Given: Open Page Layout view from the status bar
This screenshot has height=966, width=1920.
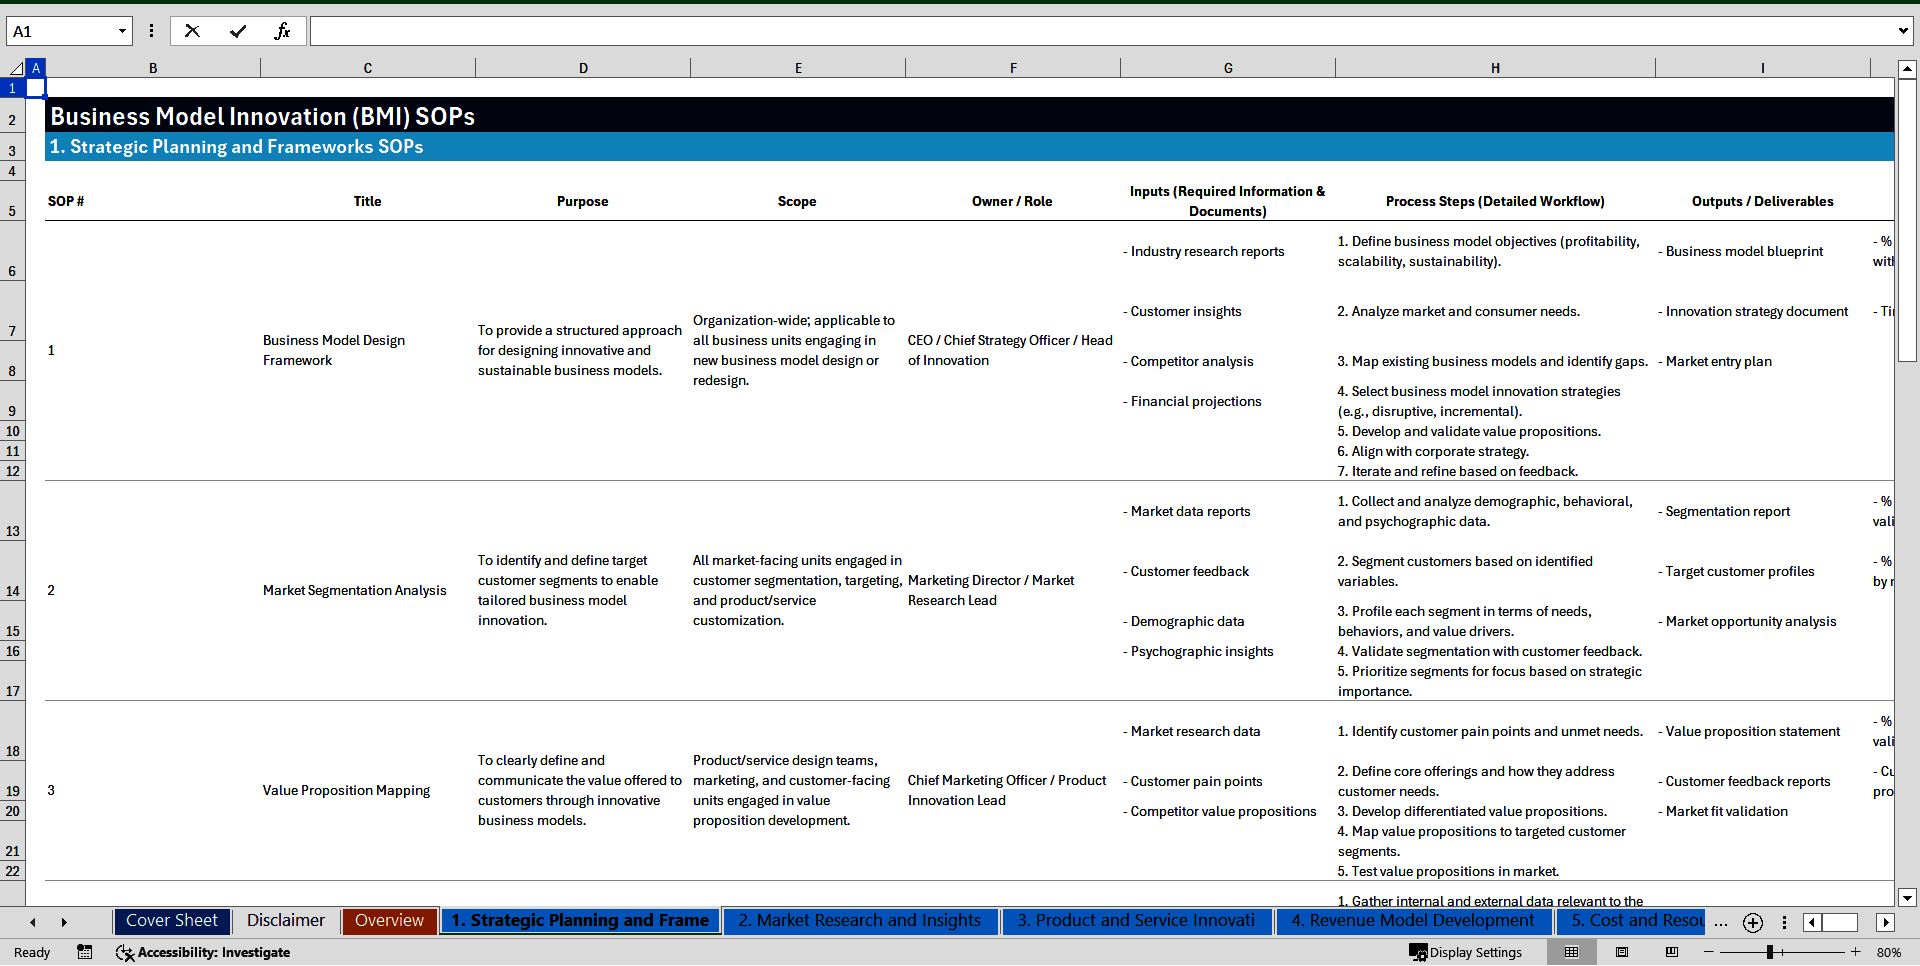Looking at the screenshot, I should coord(1622,952).
